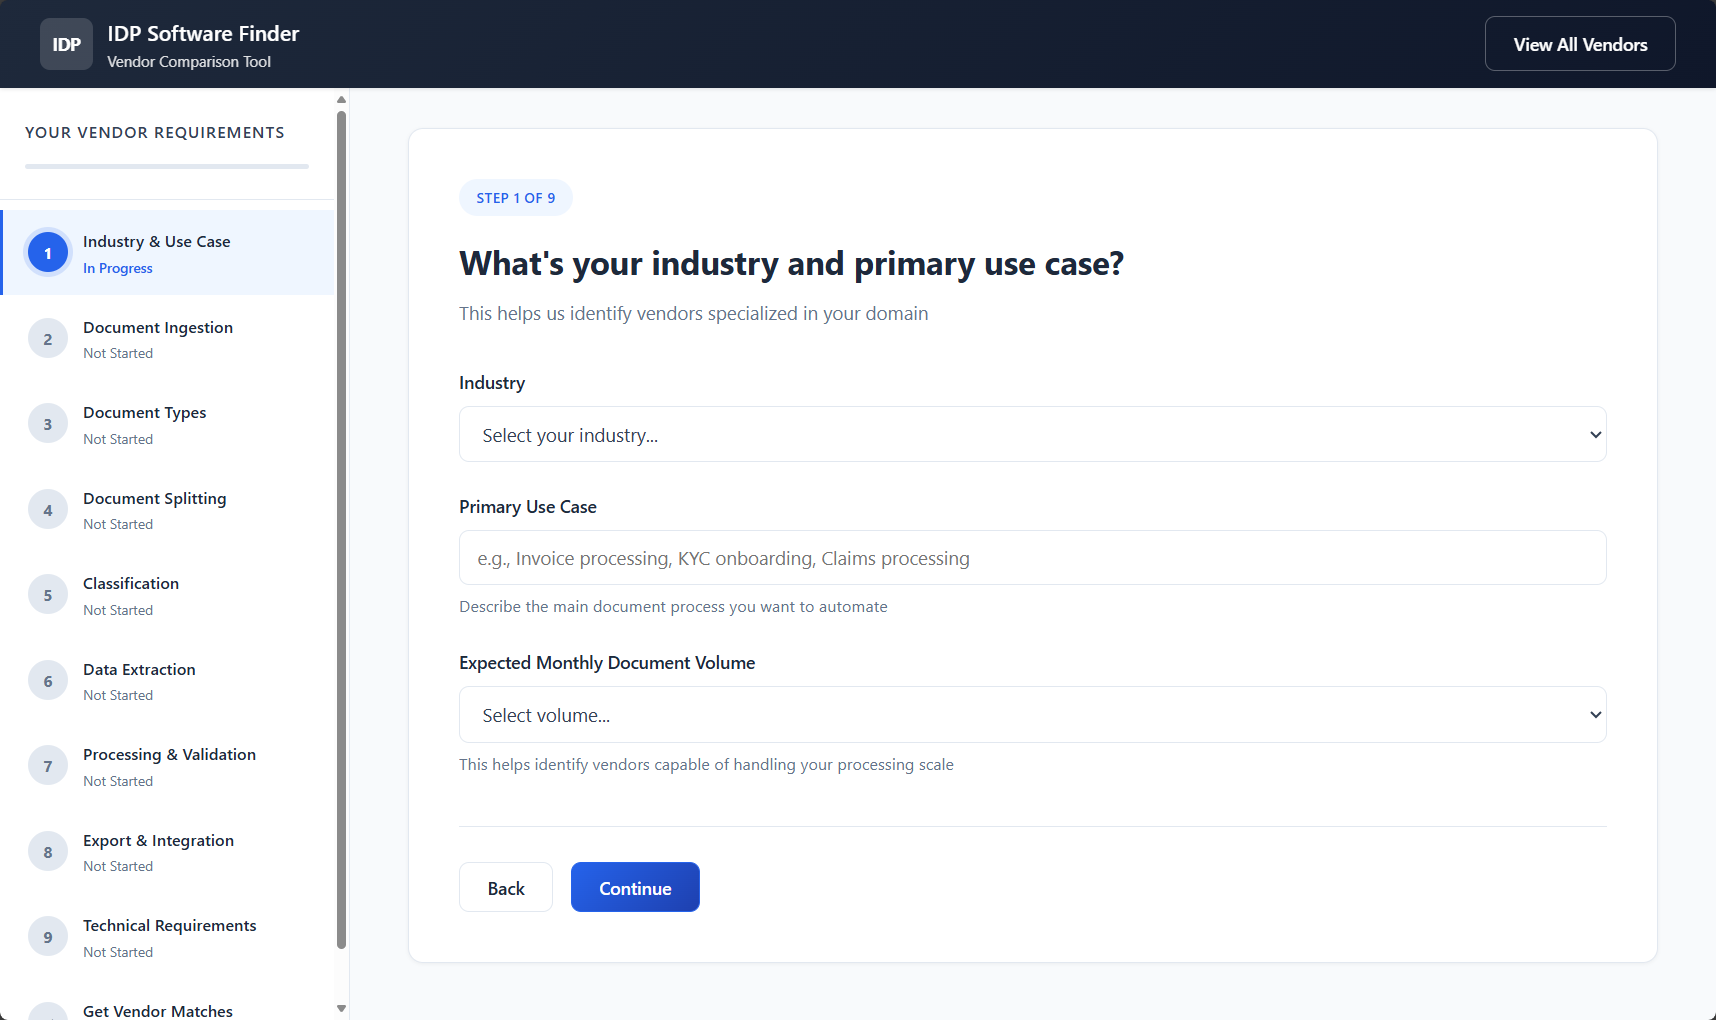Select step 4 Document Splitting circle

(x=48, y=509)
